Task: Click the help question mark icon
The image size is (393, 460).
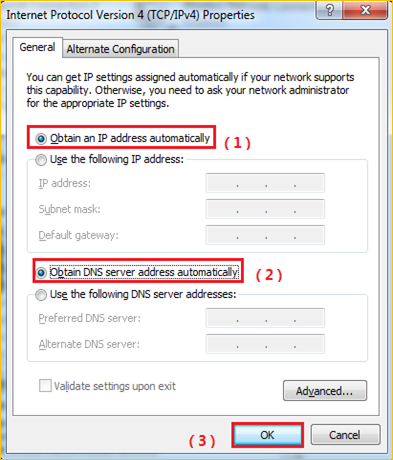Action: coord(329,11)
